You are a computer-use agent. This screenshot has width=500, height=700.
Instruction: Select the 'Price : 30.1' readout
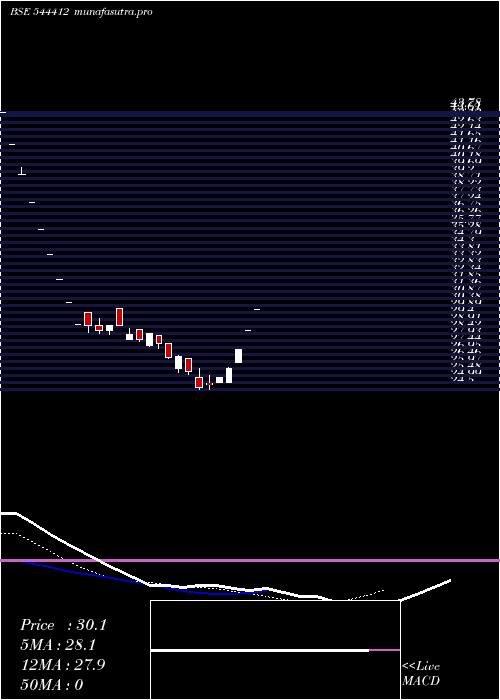click(x=63, y=625)
